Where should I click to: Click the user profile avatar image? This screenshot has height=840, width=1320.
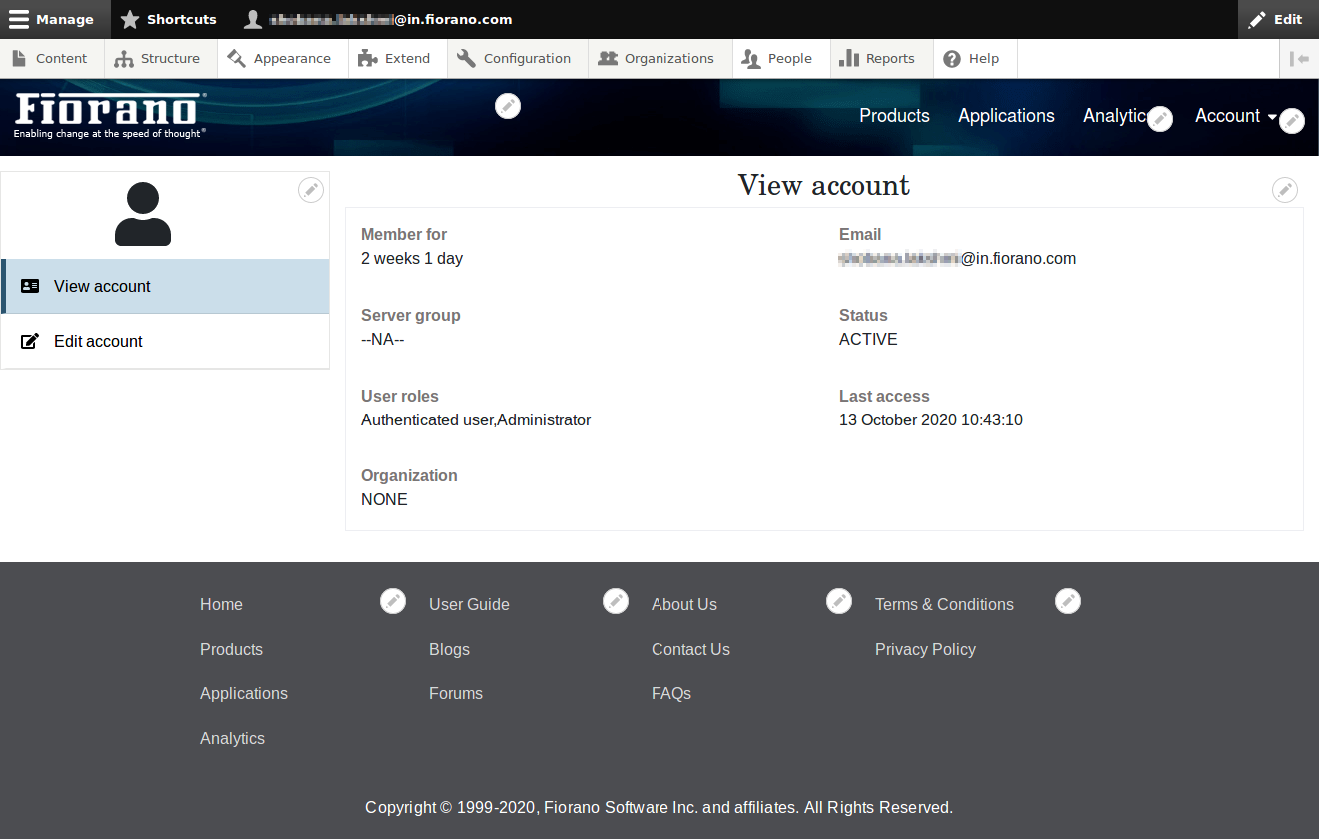point(143,214)
